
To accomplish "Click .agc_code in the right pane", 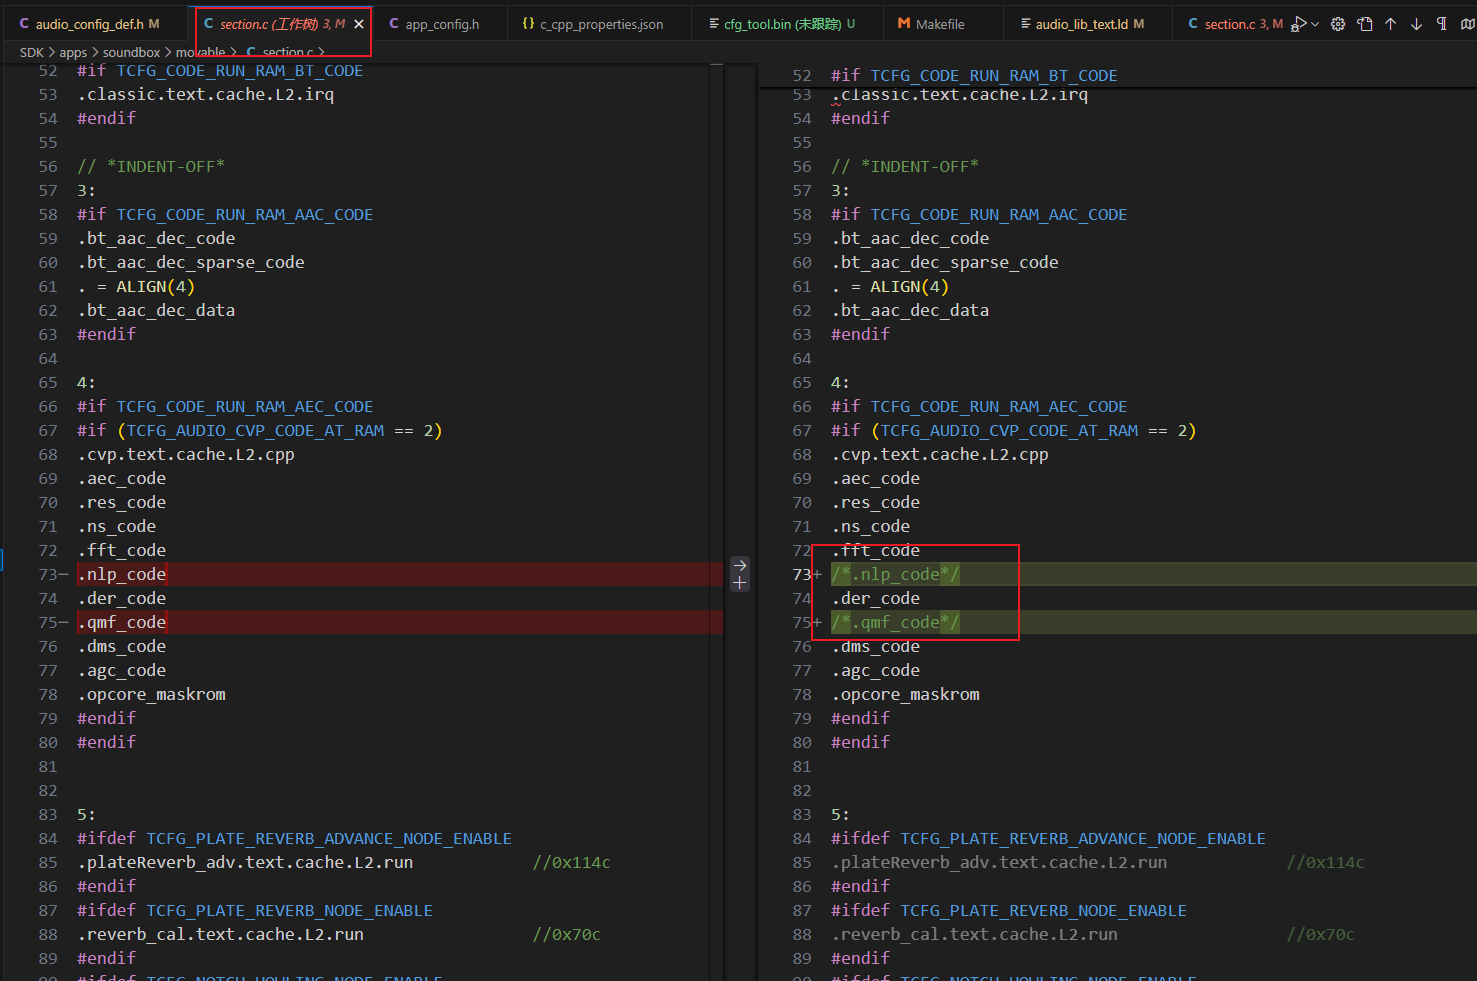I will (x=876, y=670).
